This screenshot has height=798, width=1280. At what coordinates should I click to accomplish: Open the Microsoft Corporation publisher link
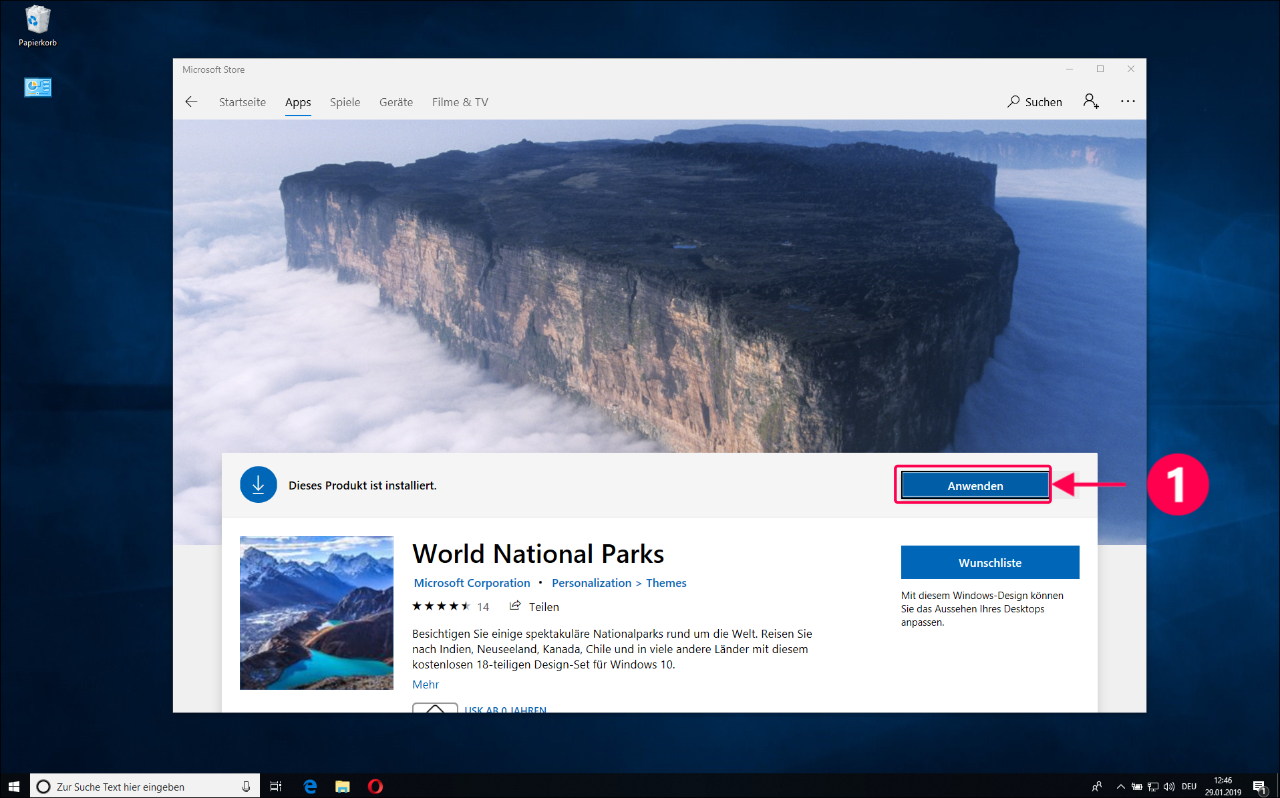point(472,583)
